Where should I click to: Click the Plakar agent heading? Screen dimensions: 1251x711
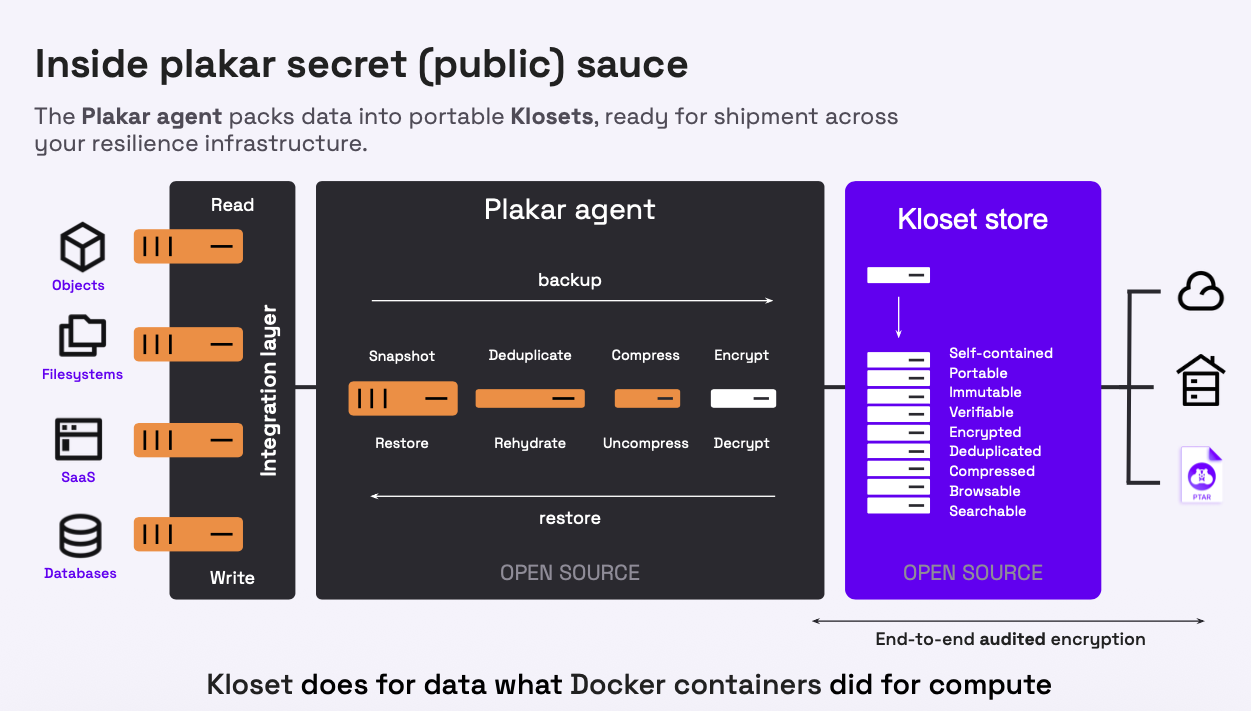(x=569, y=210)
